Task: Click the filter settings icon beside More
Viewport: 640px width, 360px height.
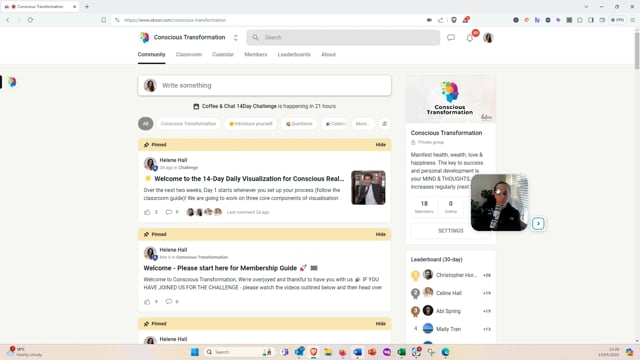Action: point(384,124)
